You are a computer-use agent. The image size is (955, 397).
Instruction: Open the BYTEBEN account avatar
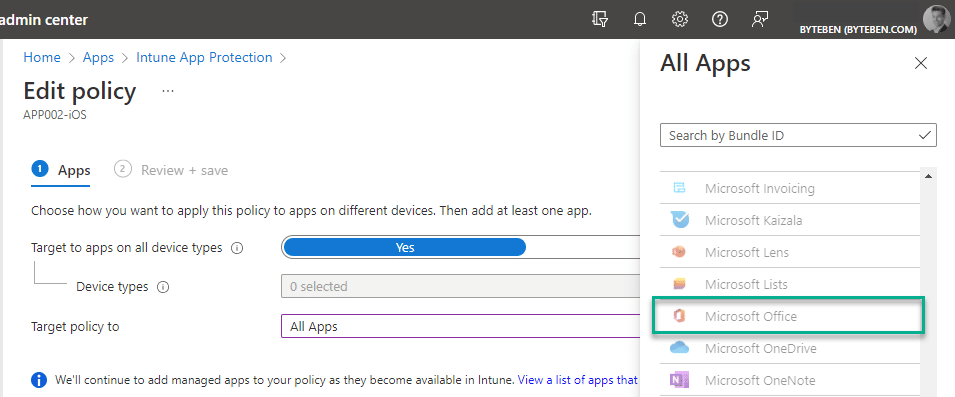click(937, 19)
